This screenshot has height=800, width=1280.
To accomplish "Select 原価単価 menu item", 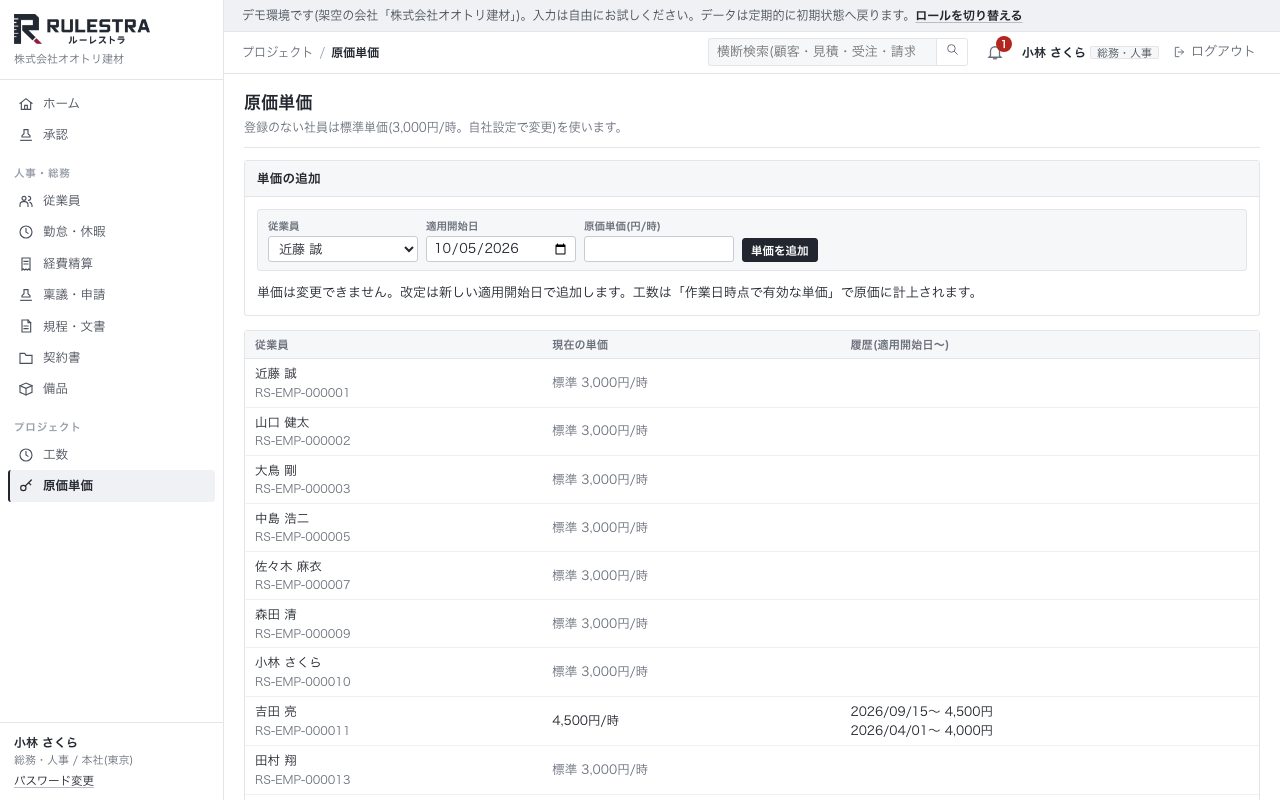I will click(x=111, y=486).
